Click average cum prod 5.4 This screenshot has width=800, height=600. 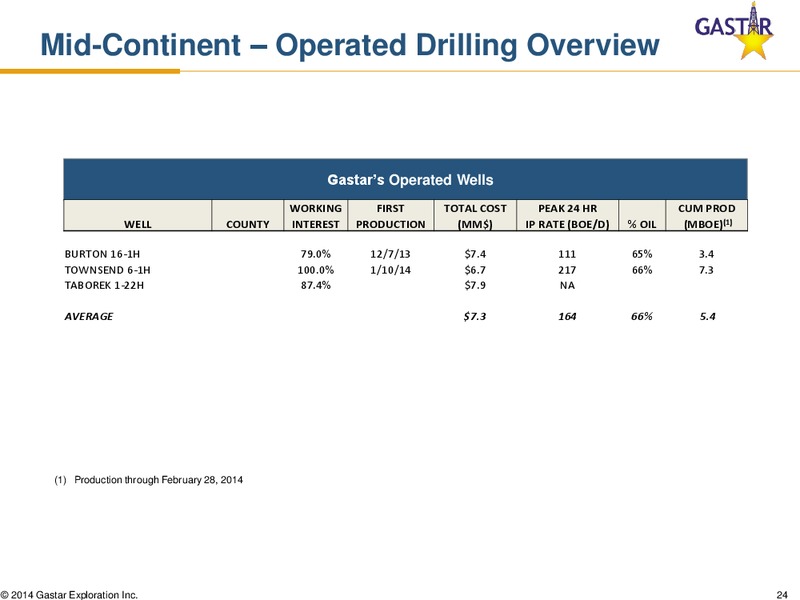click(708, 316)
